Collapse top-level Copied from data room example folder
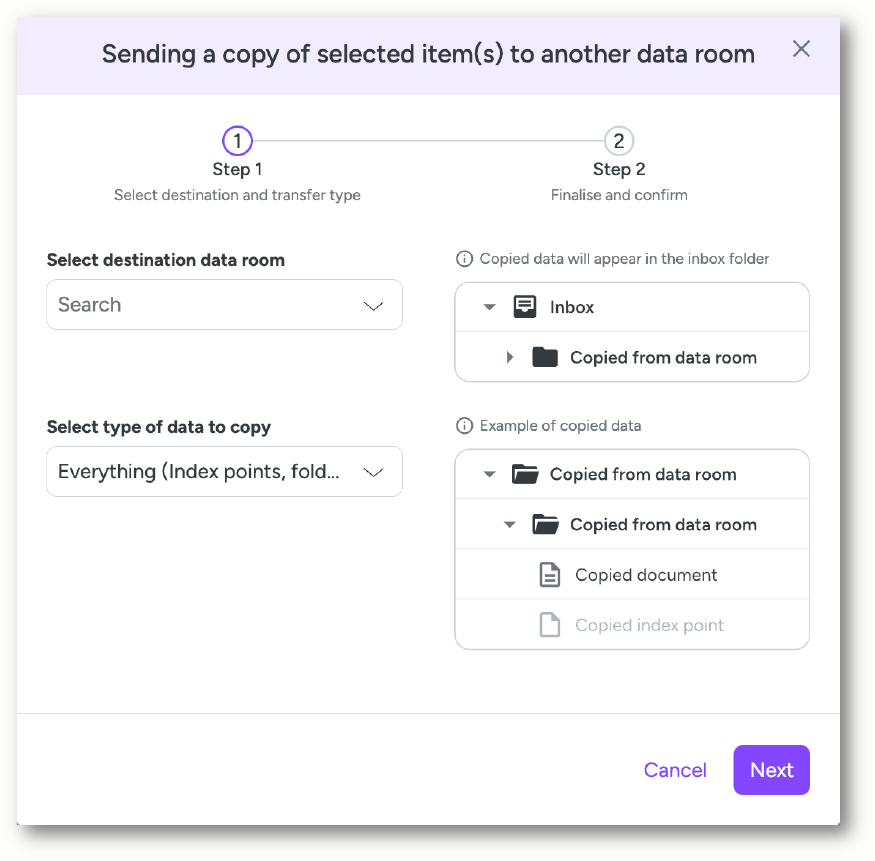 (489, 474)
